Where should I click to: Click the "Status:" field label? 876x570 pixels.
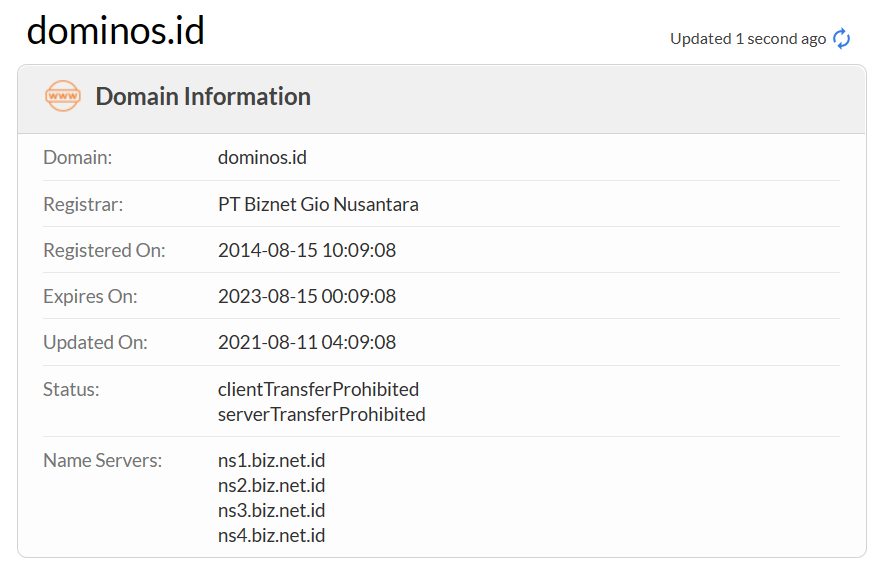(x=71, y=389)
